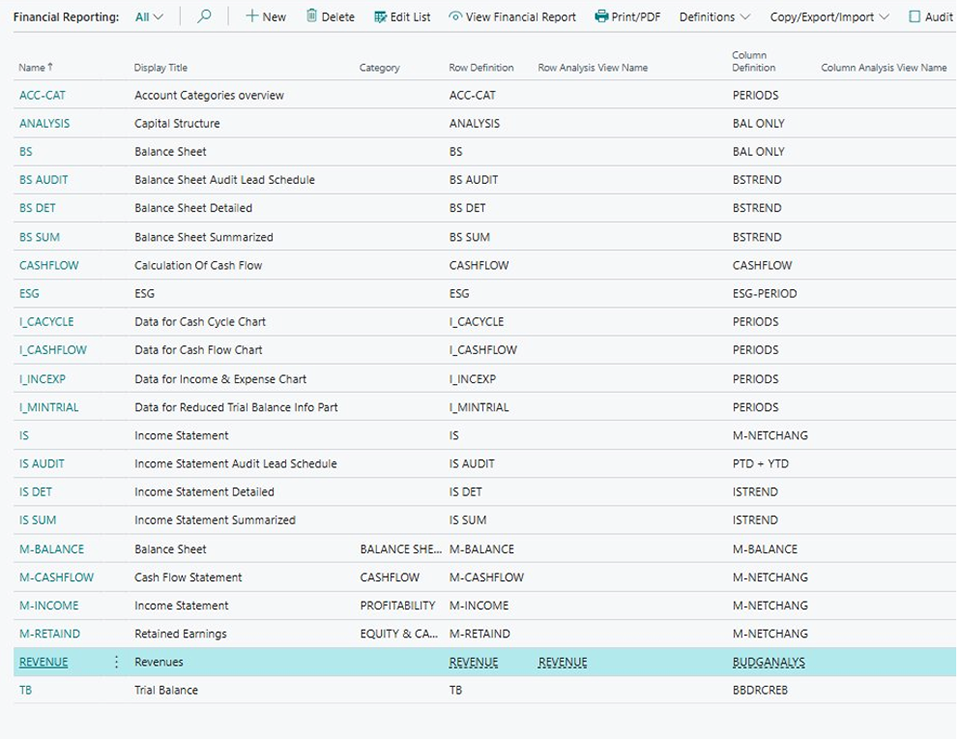Open the IS DET report link
This screenshot has width=960, height=740.
click(x=36, y=492)
